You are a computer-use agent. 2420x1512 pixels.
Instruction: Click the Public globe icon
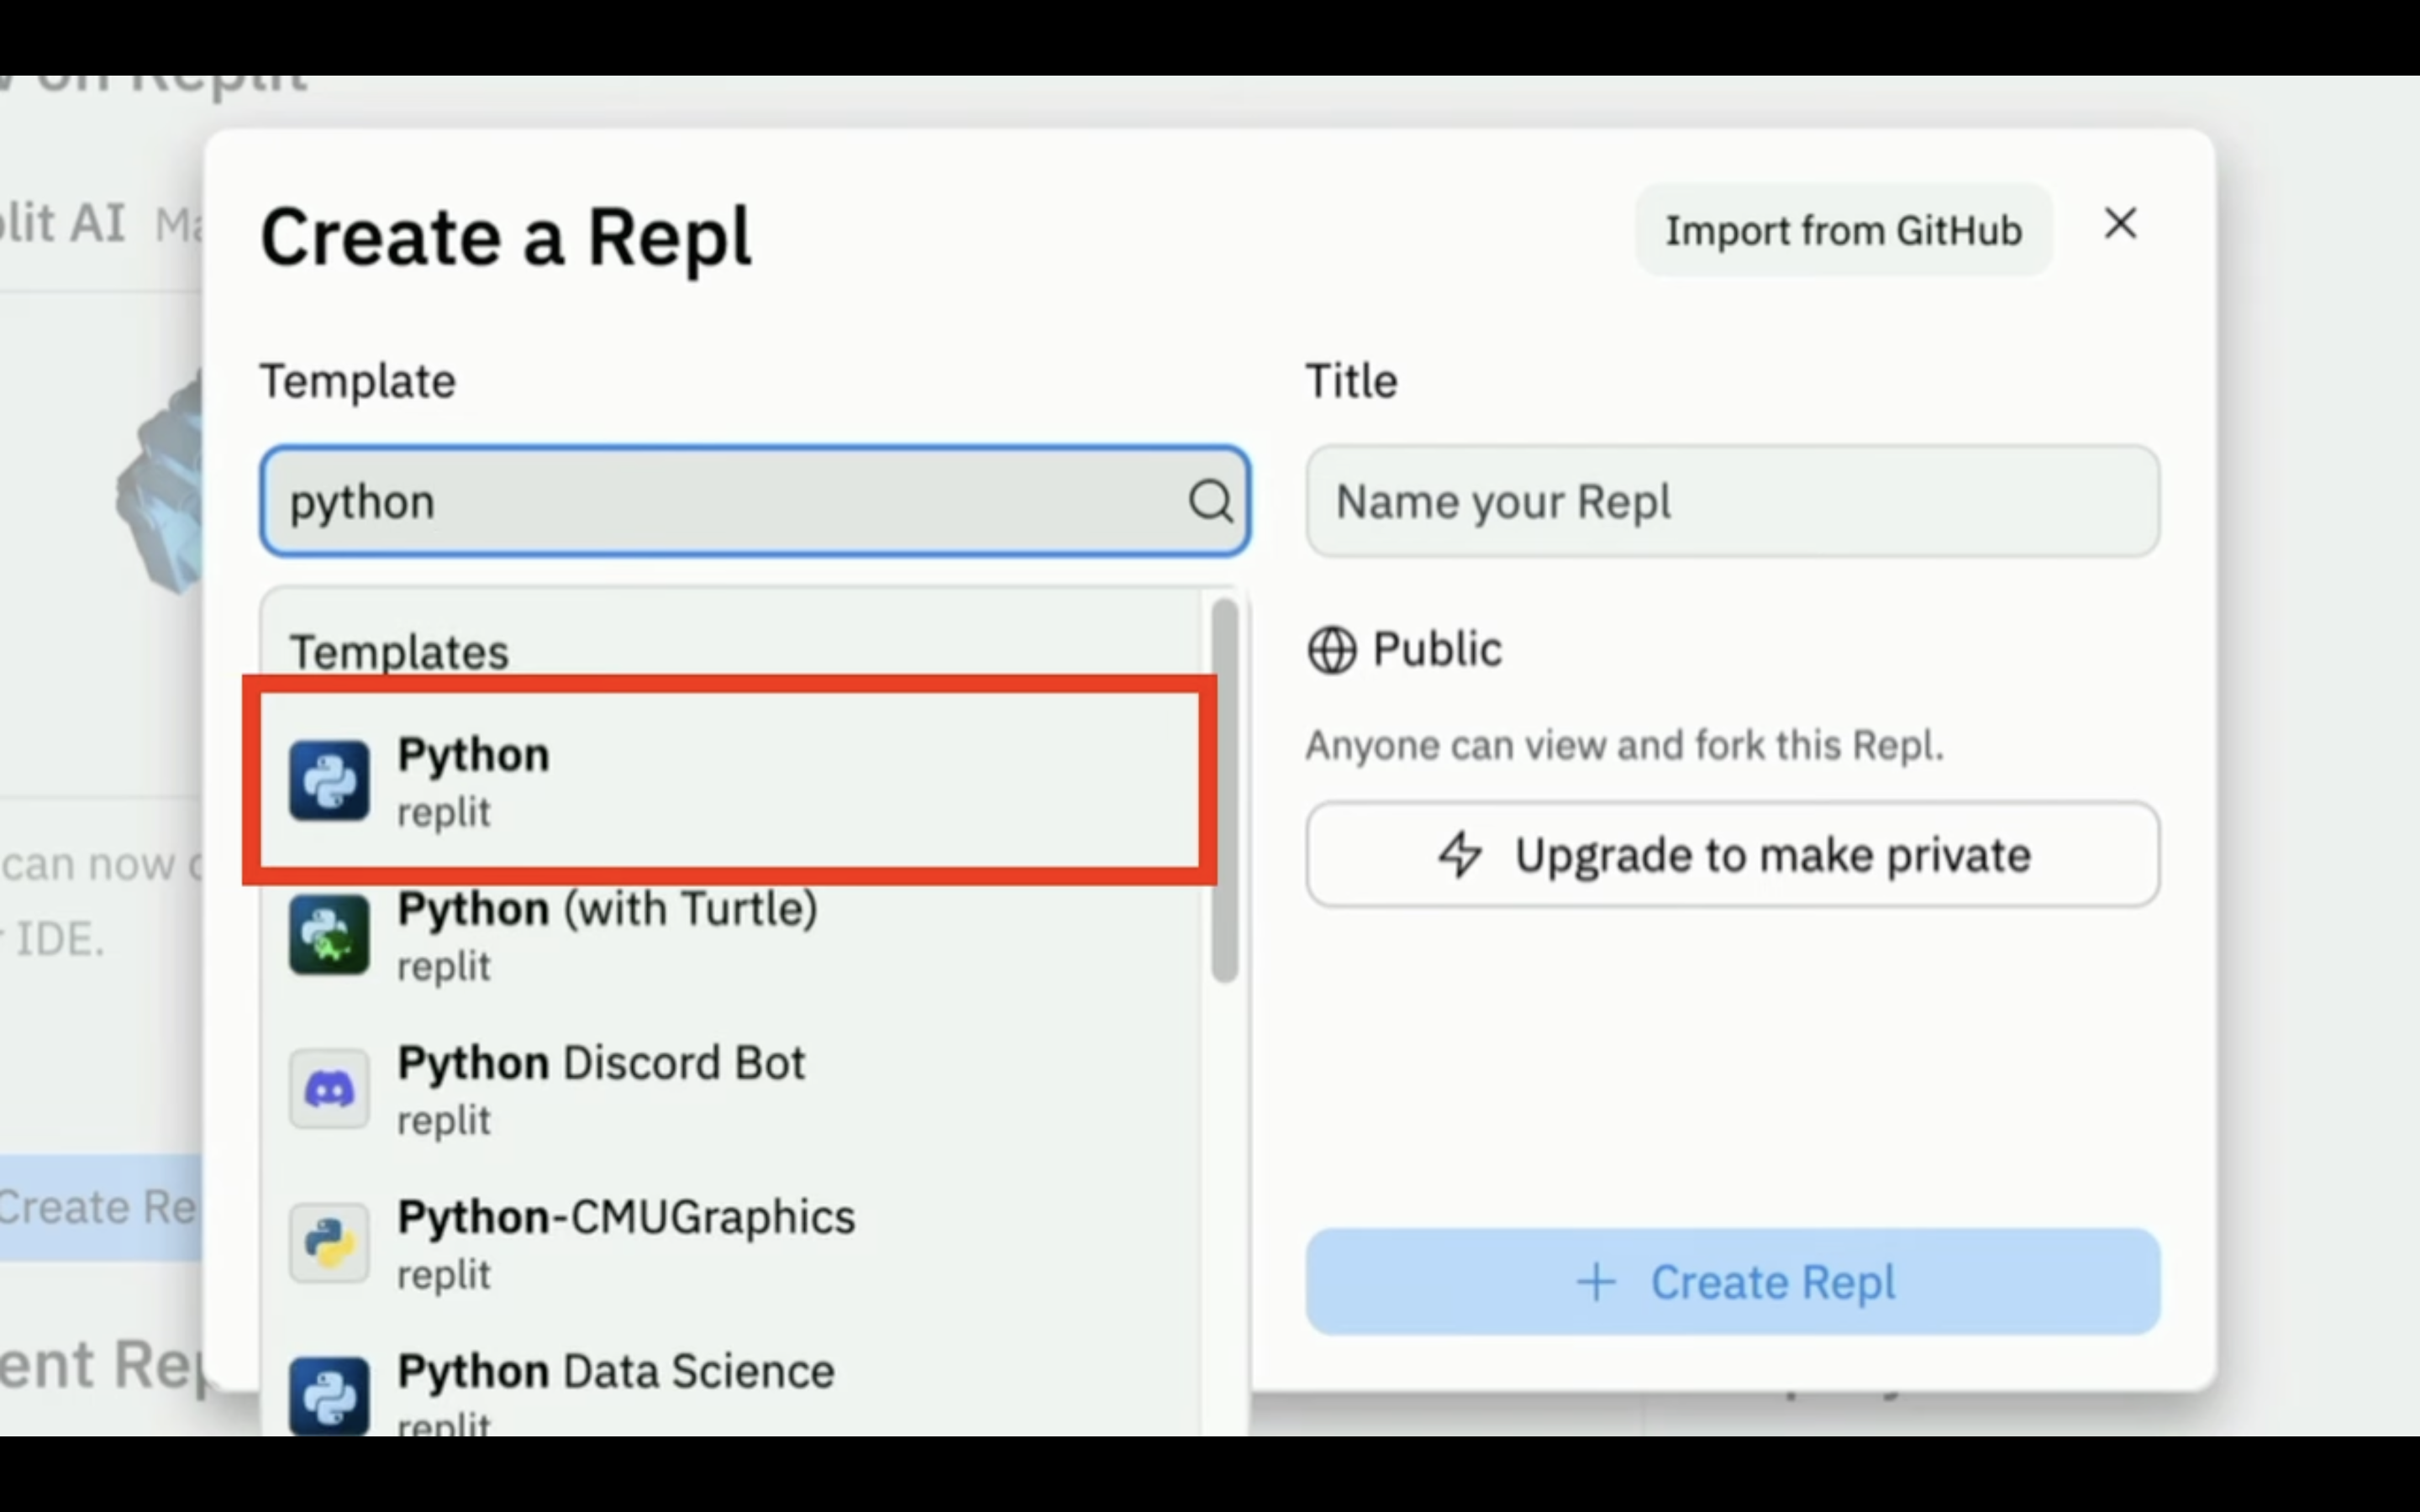pyautogui.click(x=1332, y=650)
